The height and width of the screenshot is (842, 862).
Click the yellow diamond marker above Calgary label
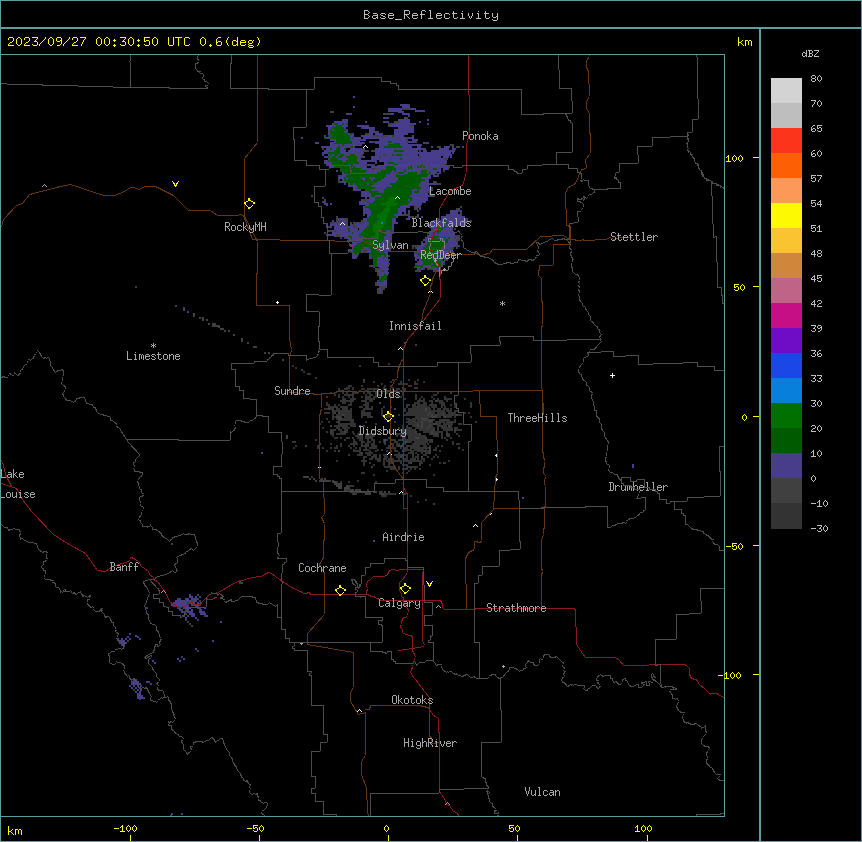tap(405, 589)
